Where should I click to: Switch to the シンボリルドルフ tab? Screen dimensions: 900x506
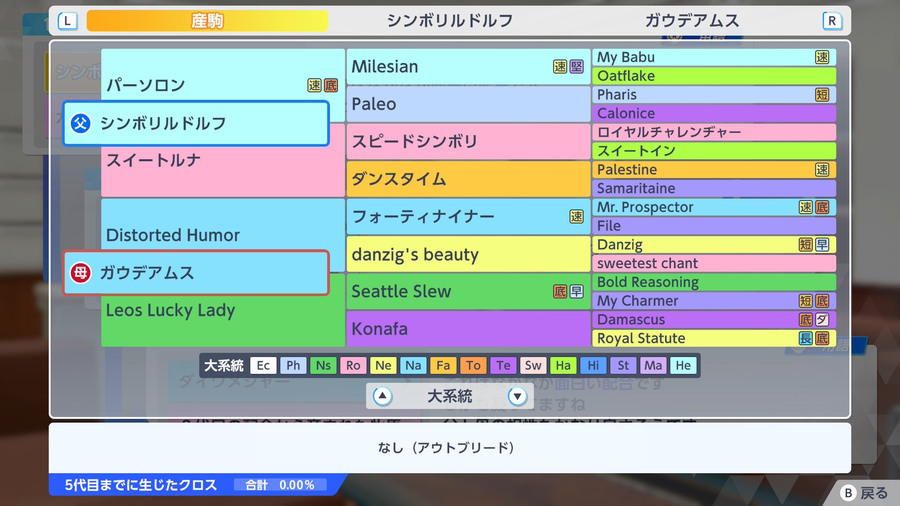[x=449, y=21]
